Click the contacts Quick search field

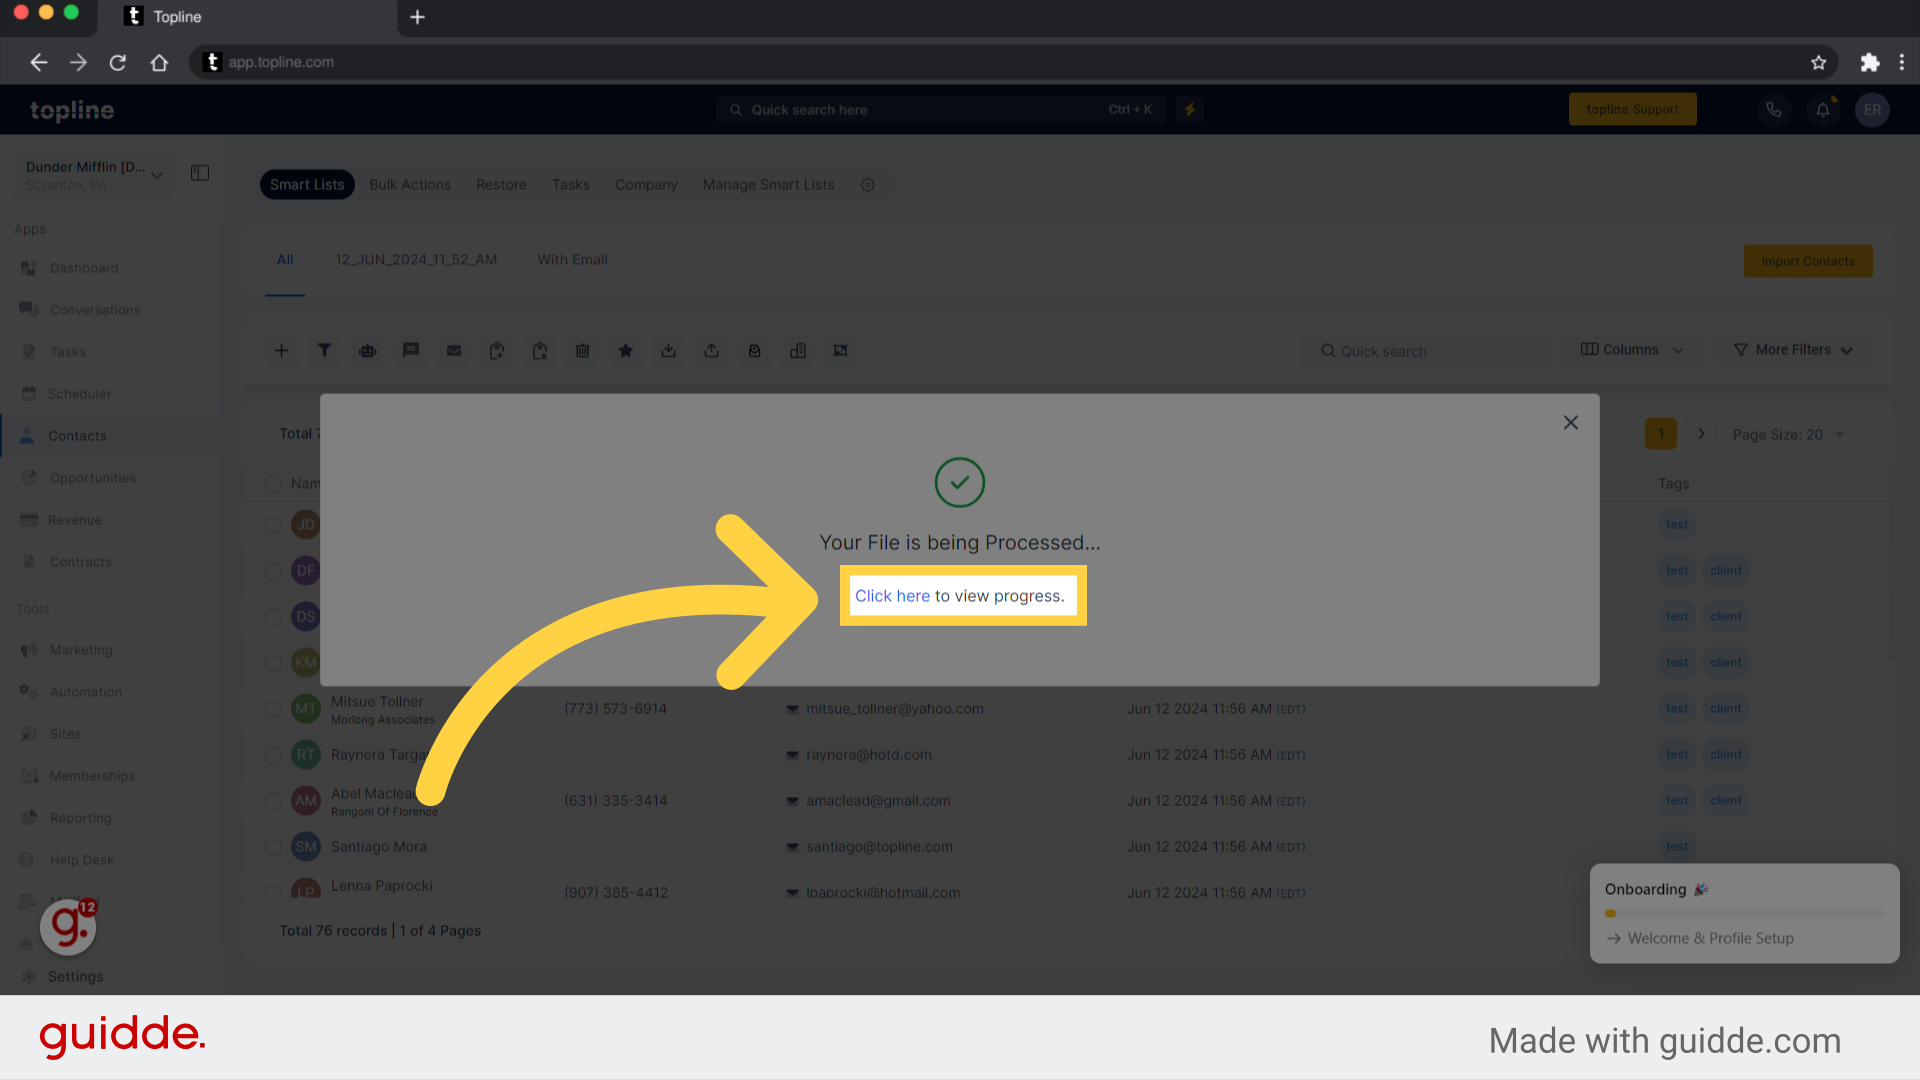pyautogui.click(x=1426, y=351)
